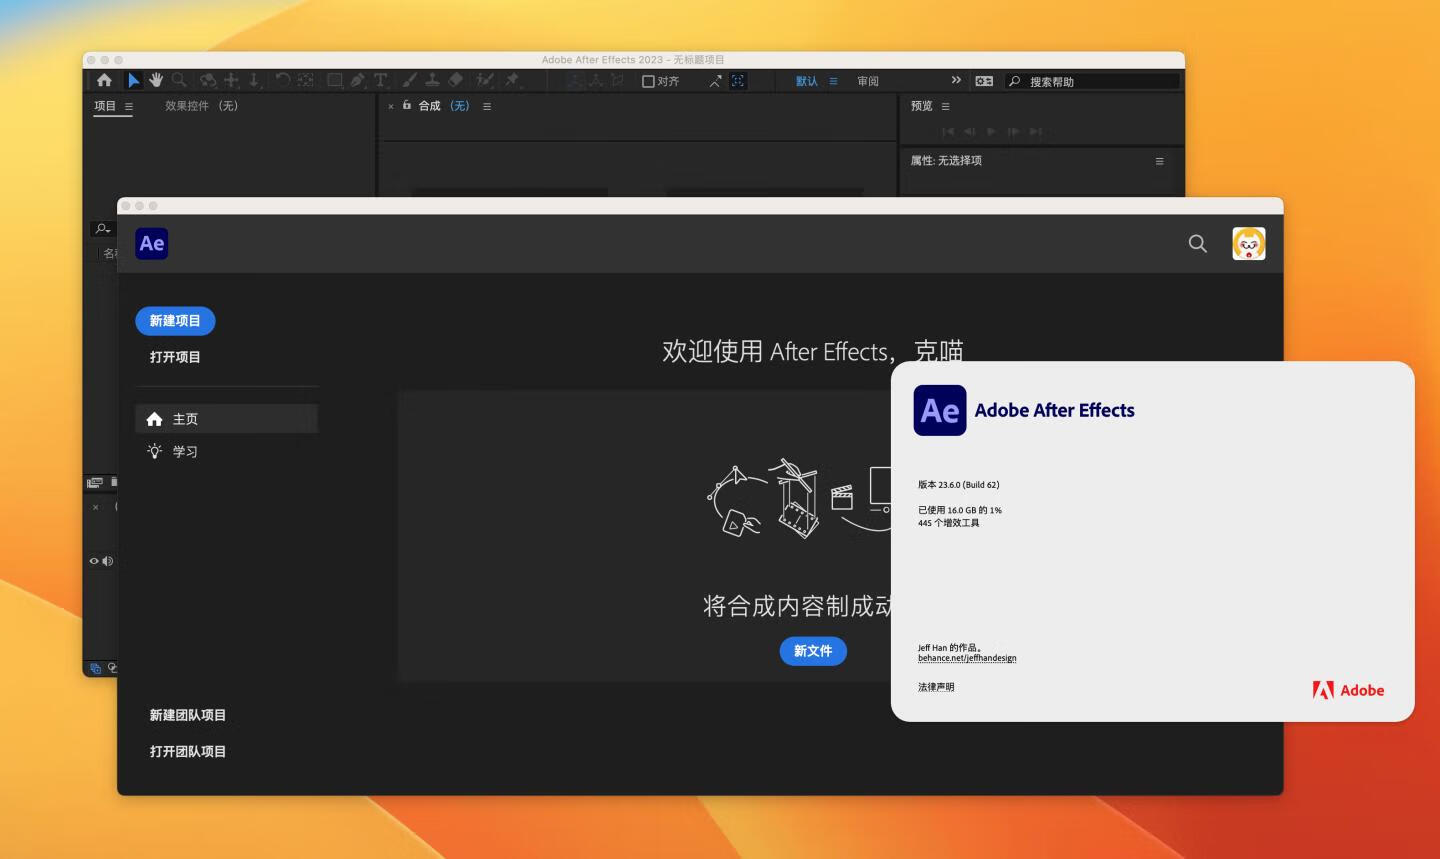
Task: Select the Rotation tool
Action: coord(283,80)
